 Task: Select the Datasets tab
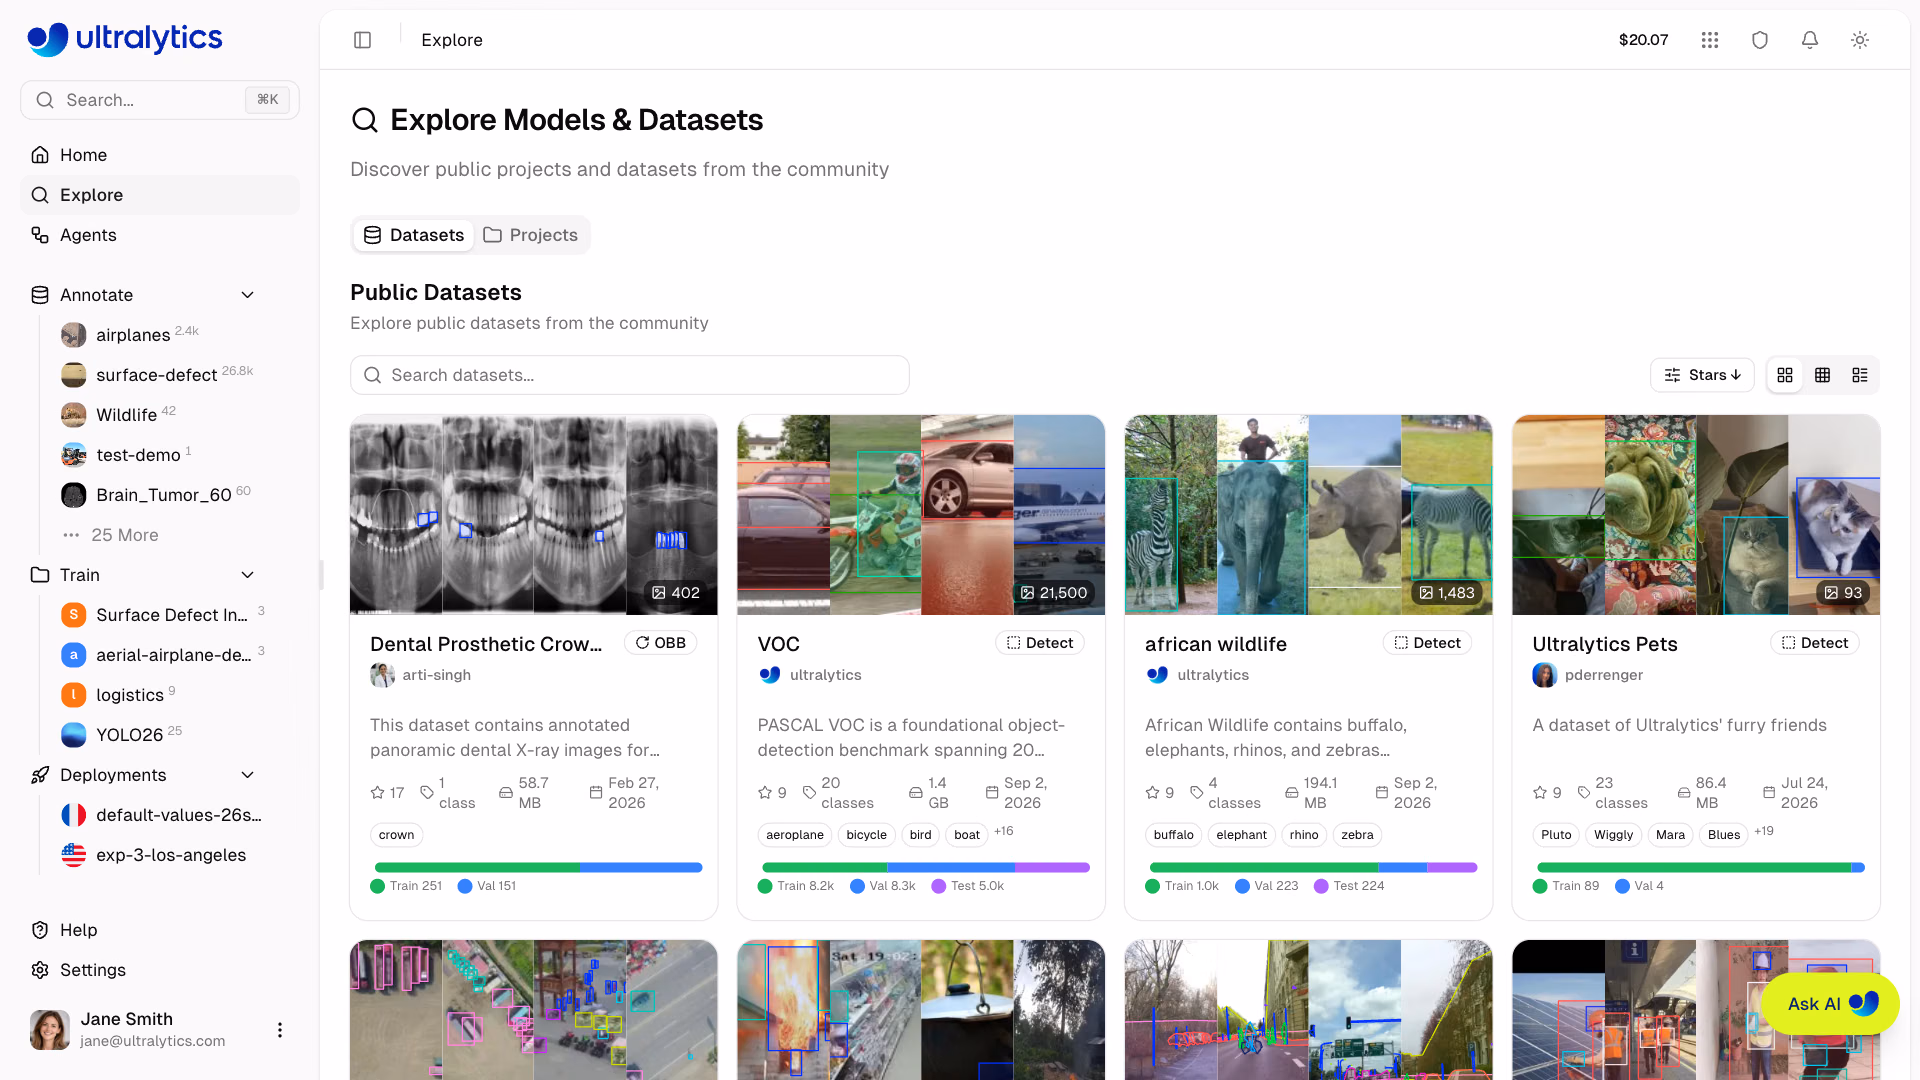414,235
